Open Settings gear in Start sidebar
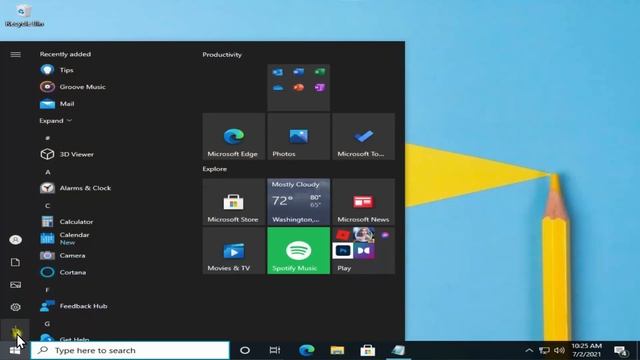640x360 pixels. [16, 307]
